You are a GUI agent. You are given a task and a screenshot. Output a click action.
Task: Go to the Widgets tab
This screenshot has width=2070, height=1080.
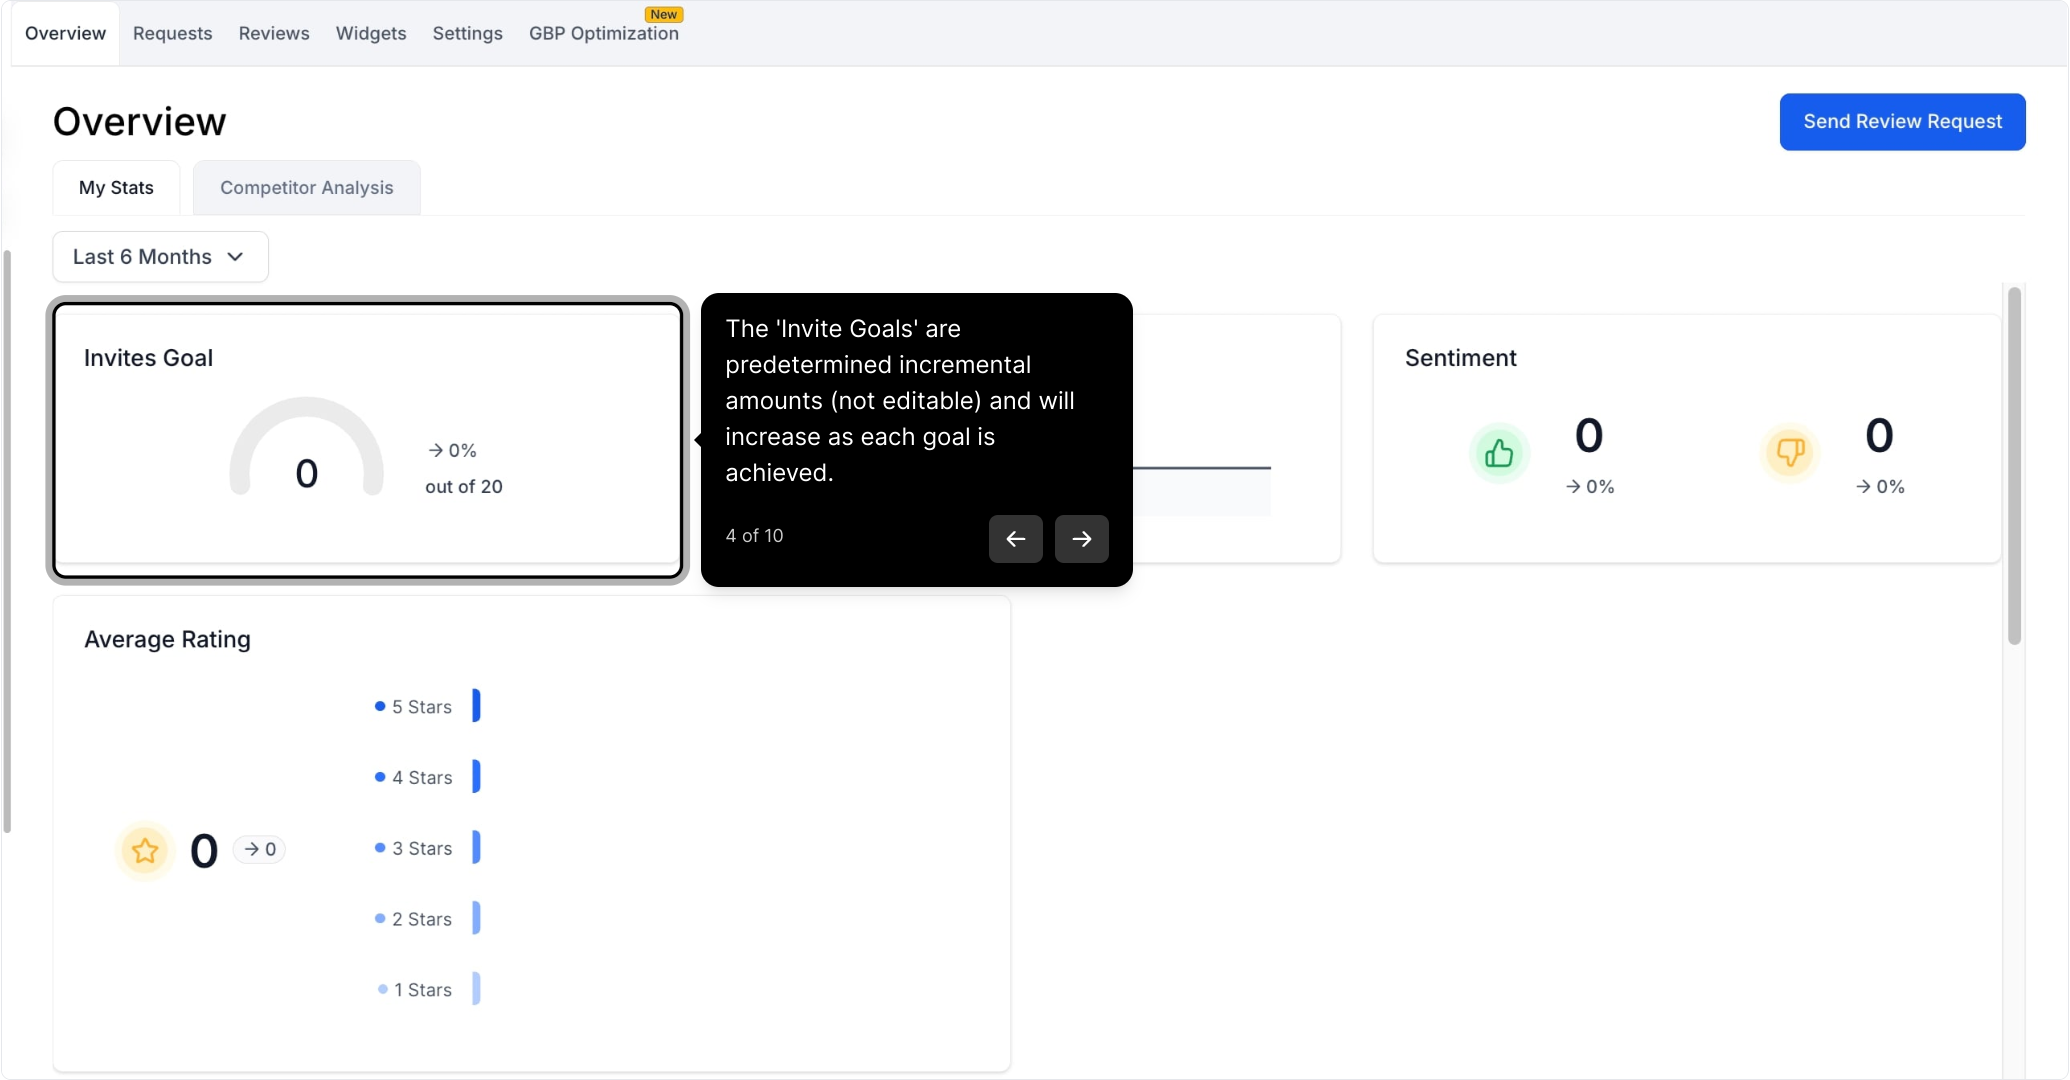tap(371, 33)
